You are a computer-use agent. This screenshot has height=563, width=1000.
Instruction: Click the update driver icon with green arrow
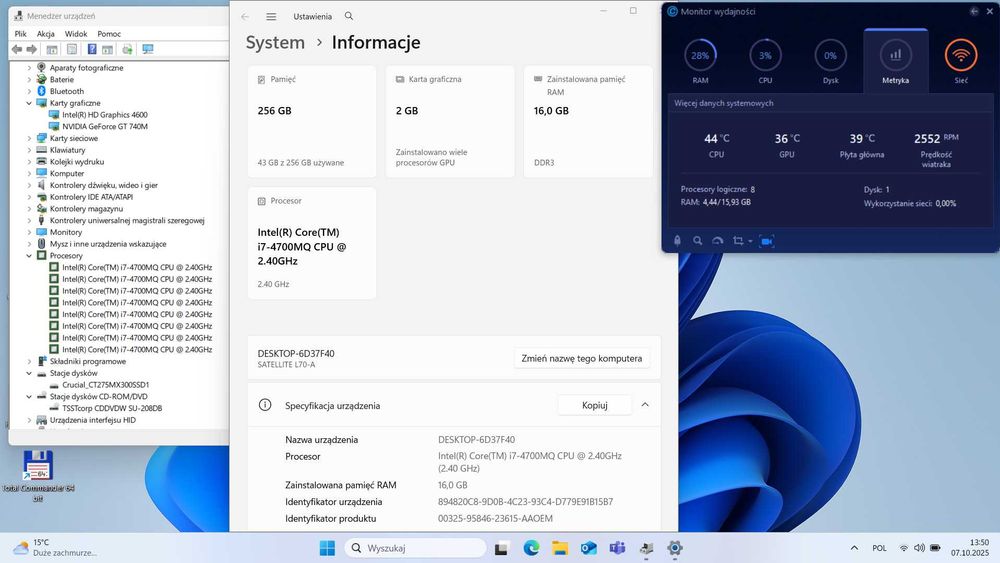128,49
